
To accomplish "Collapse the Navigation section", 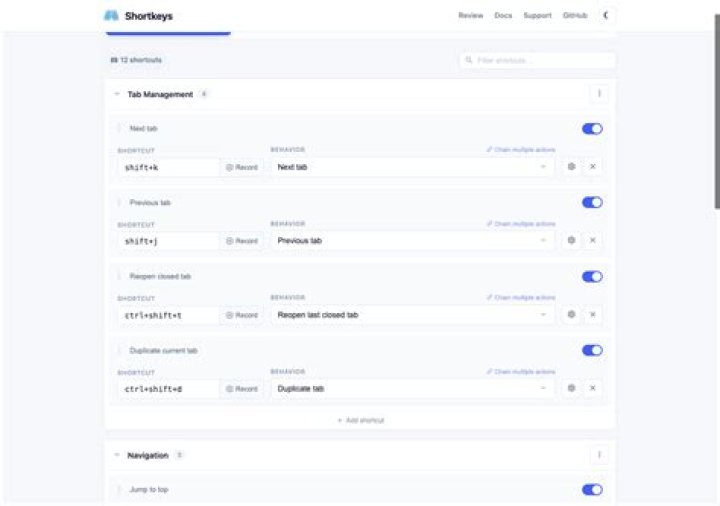I will click(117, 455).
